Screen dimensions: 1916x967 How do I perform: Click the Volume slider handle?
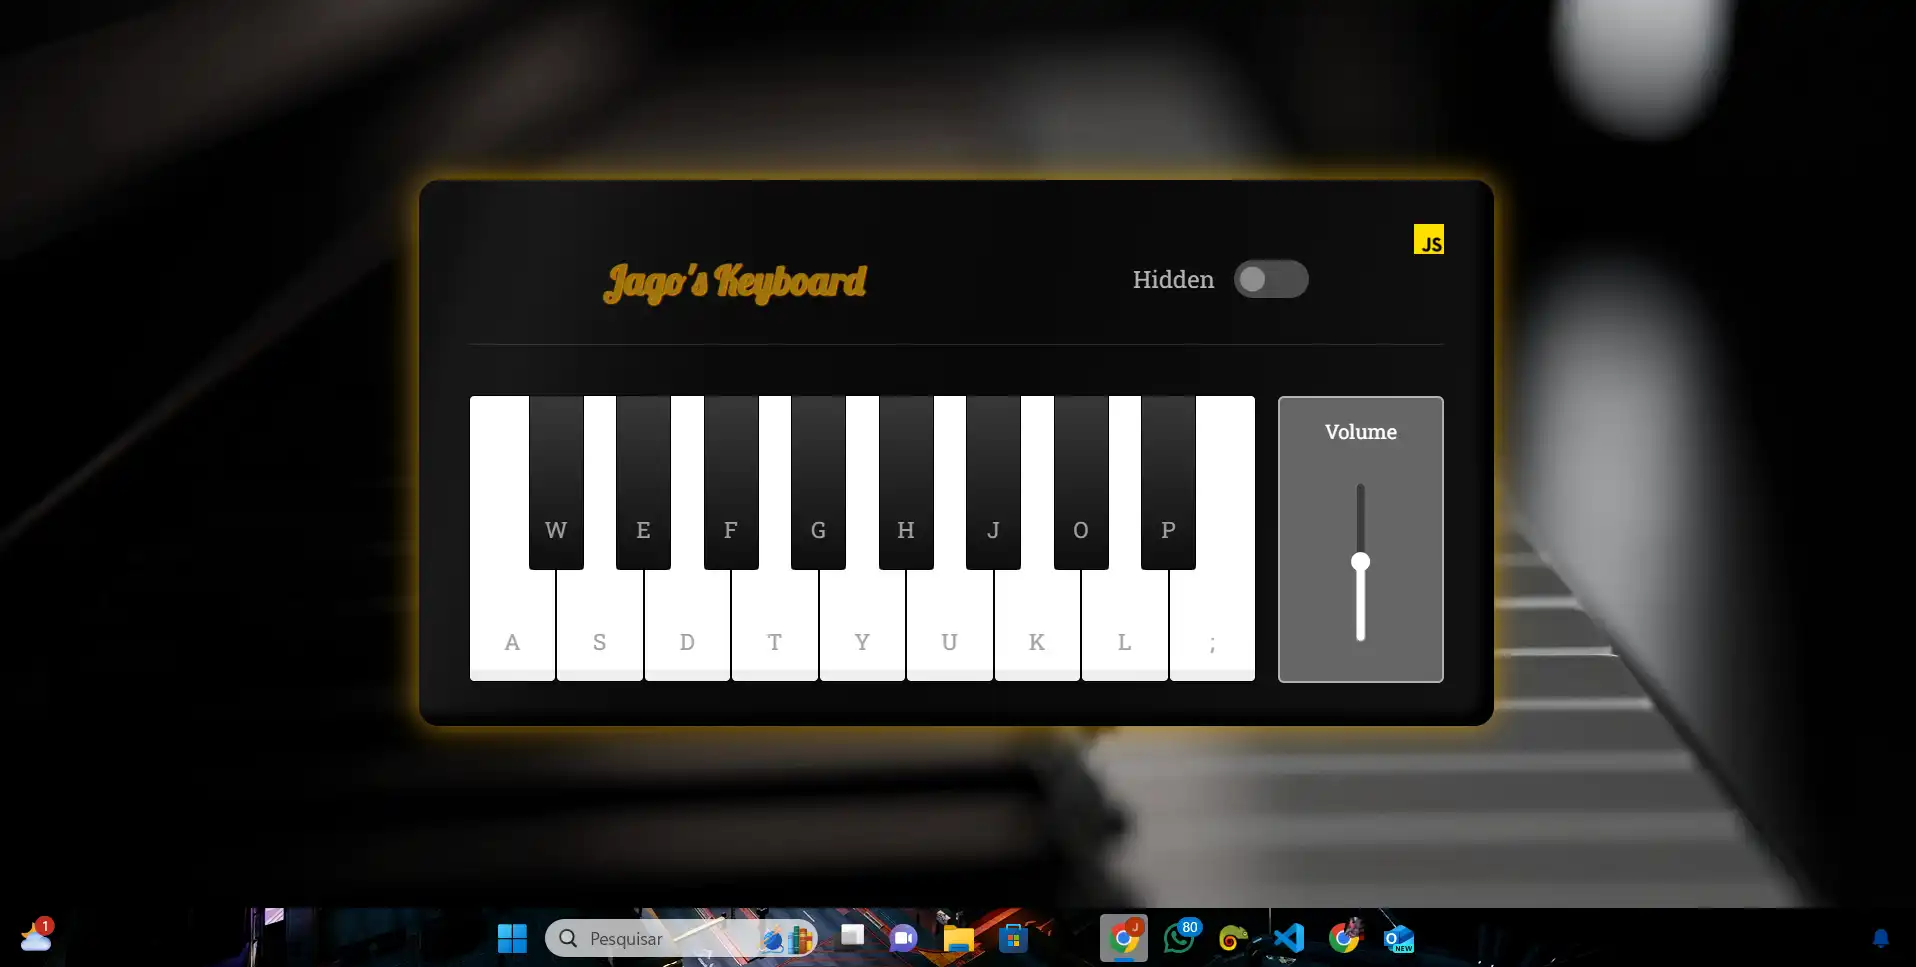tap(1360, 563)
